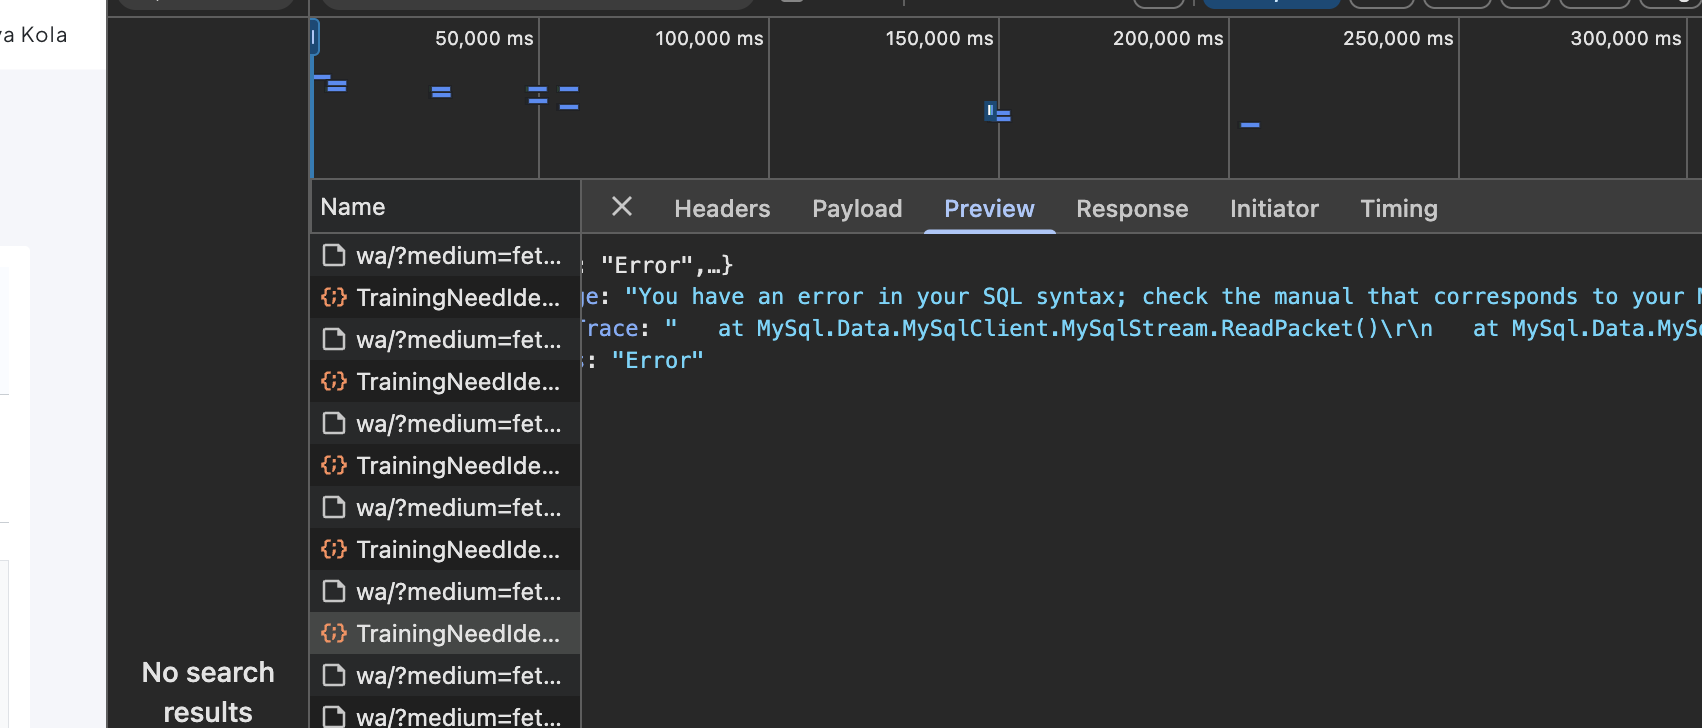Click document icon of first wa/?medium request

point(334,256)
